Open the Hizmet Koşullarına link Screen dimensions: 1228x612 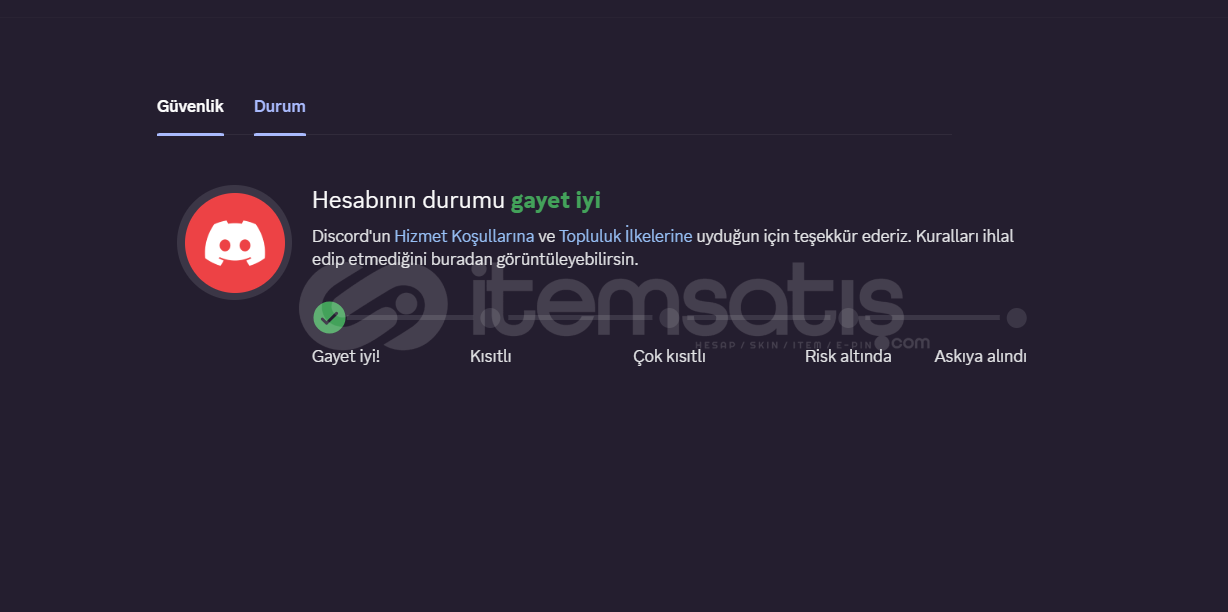(464, 236)
